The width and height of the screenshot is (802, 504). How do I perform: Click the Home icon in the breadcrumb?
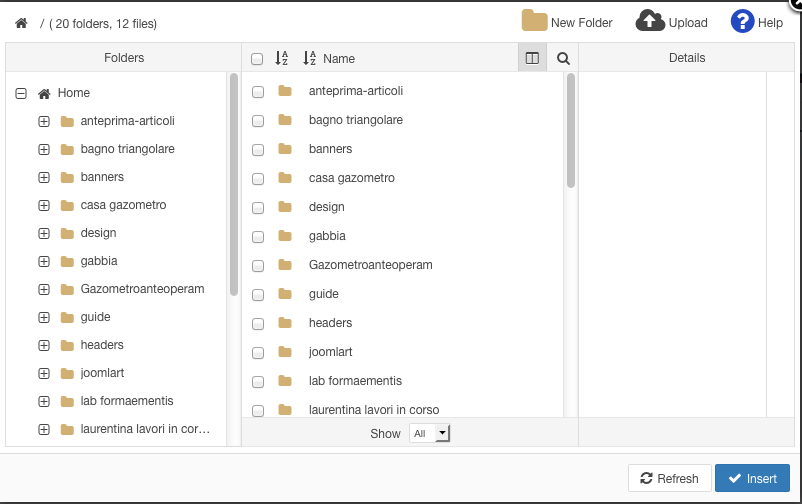click(x=21, y=23)
